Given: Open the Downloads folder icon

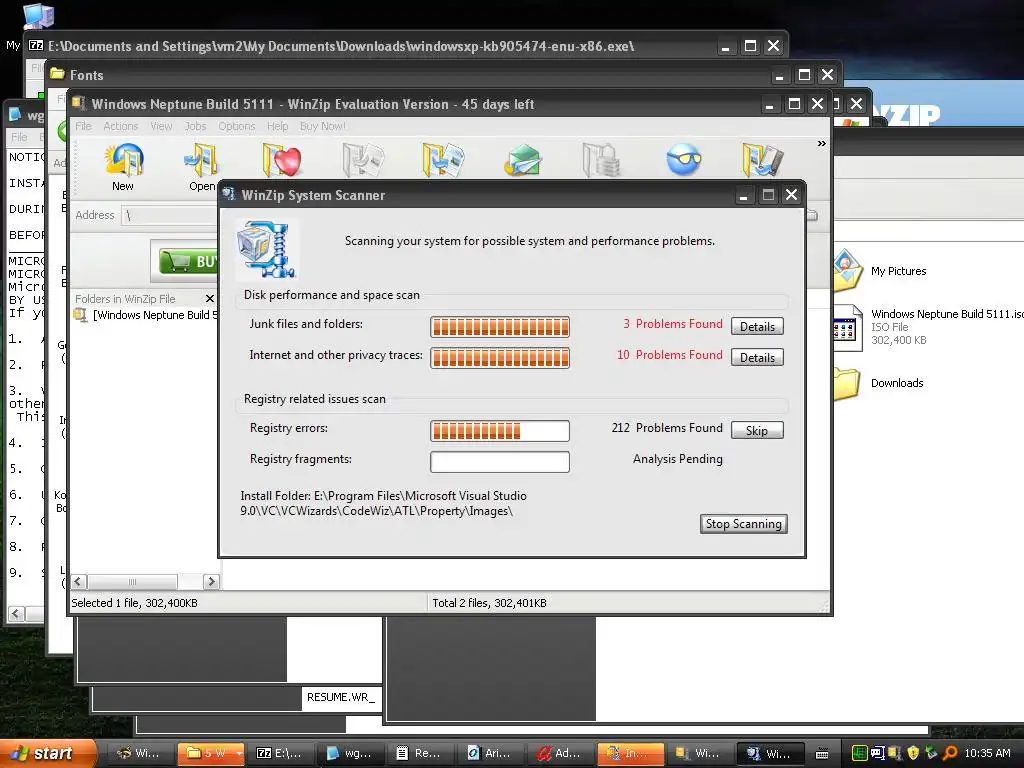Looking at the screenshot, I should [x=846, y=383].
